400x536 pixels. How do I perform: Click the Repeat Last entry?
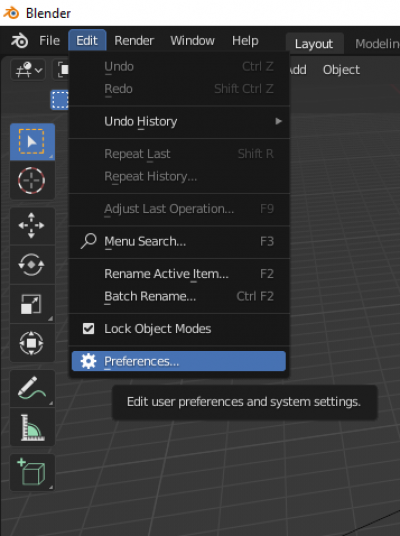tap(179, 153)
